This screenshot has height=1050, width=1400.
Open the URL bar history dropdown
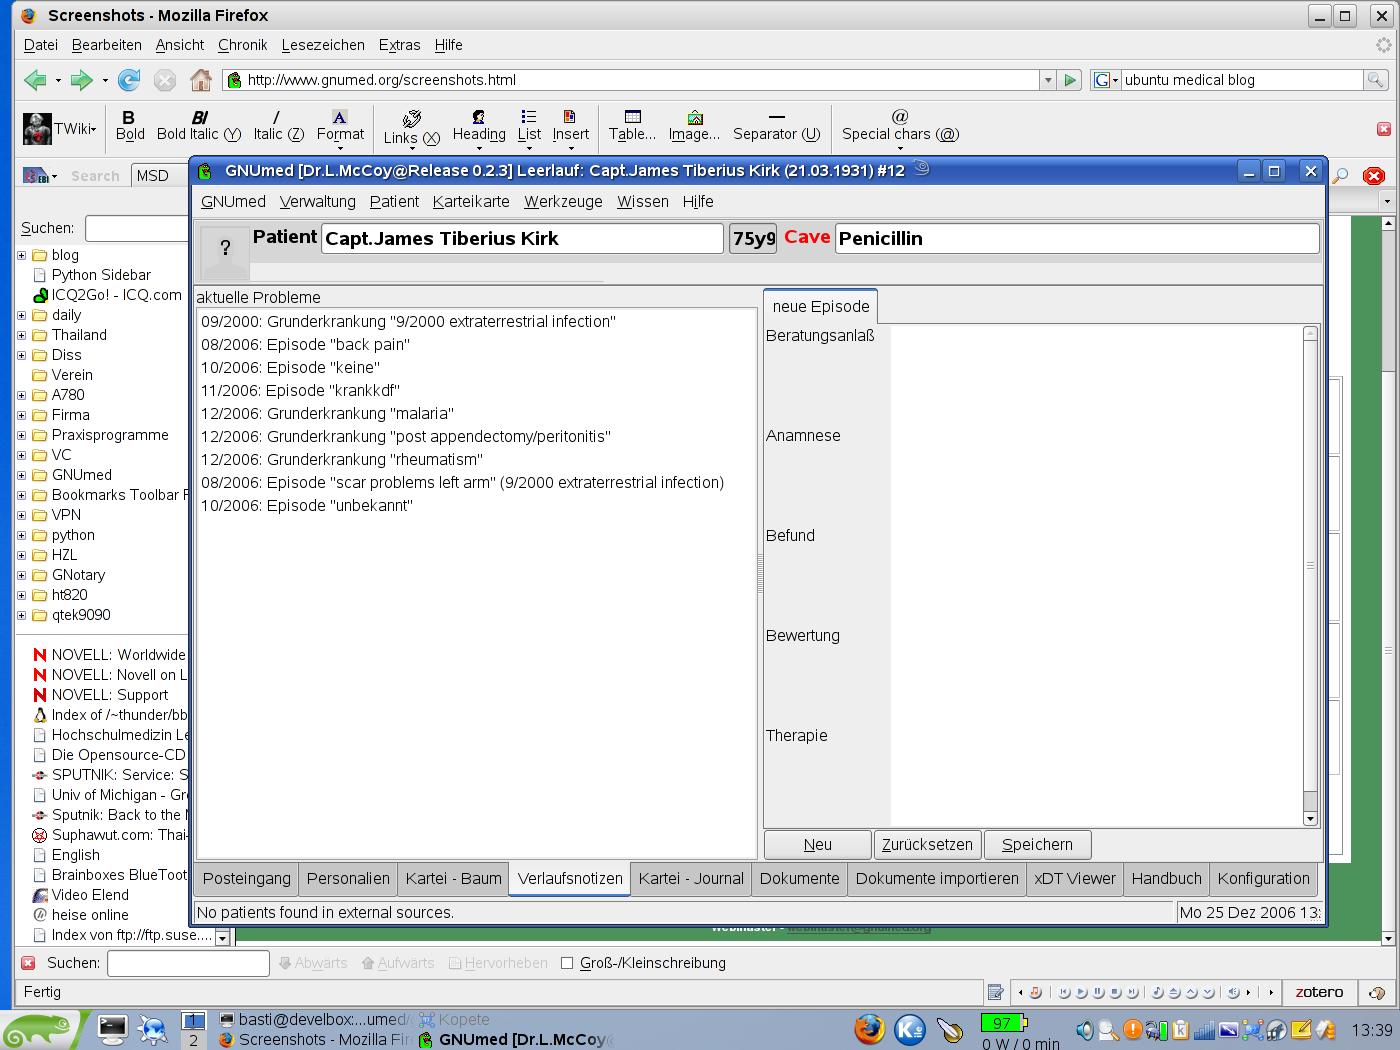click(x=1047, y=80)
